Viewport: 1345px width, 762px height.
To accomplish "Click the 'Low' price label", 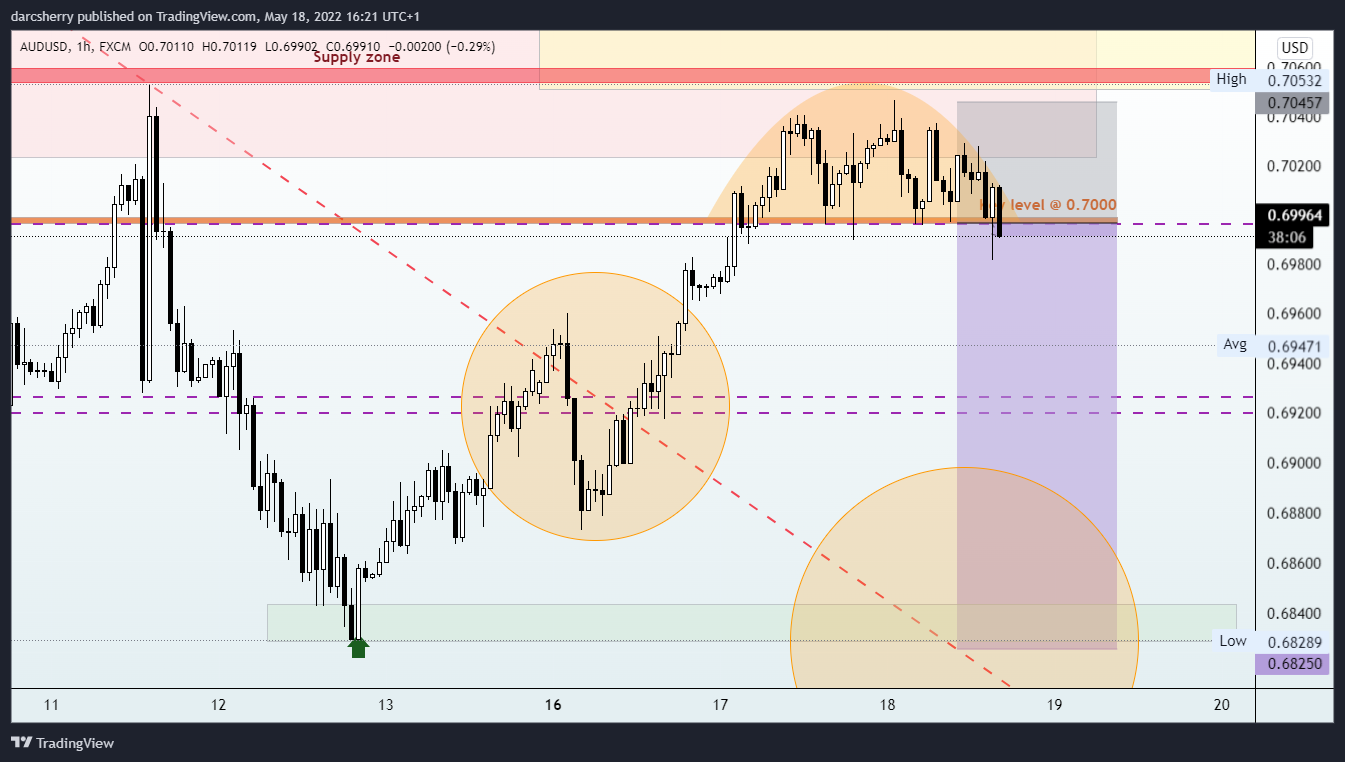I will click(x=1233, y=641).
